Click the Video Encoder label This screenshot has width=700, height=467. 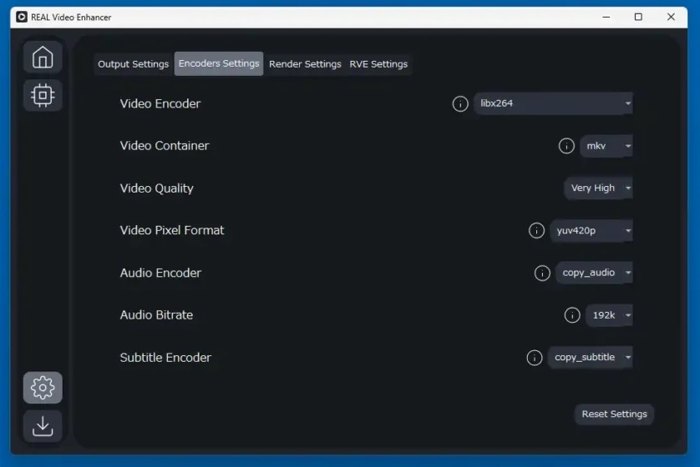(160, 104)
